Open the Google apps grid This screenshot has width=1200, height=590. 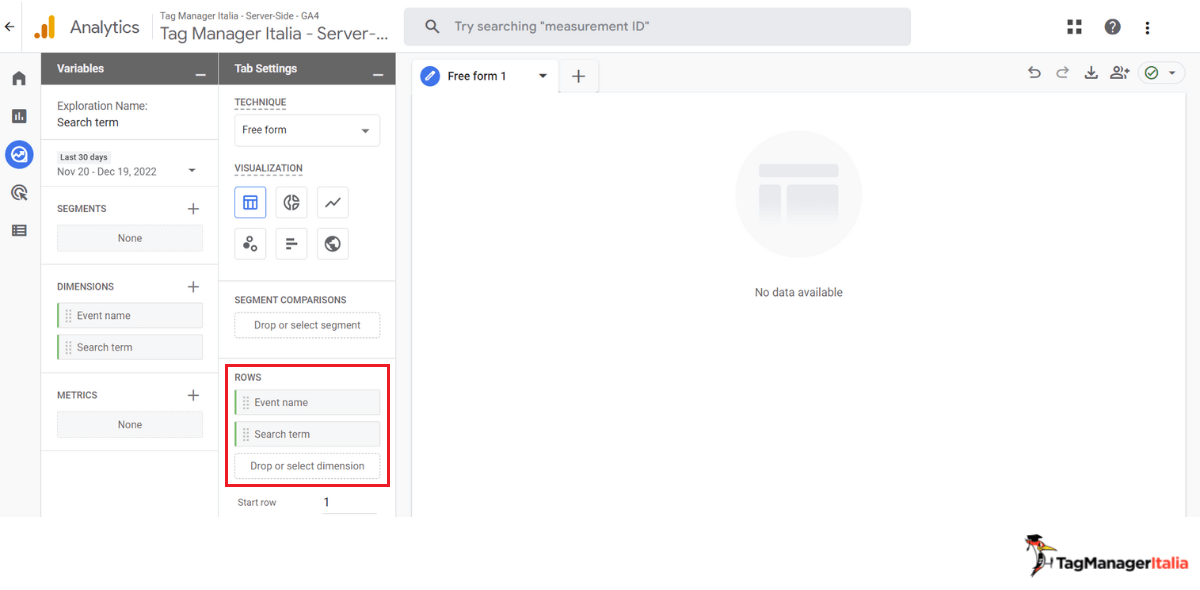(1075, 27)
